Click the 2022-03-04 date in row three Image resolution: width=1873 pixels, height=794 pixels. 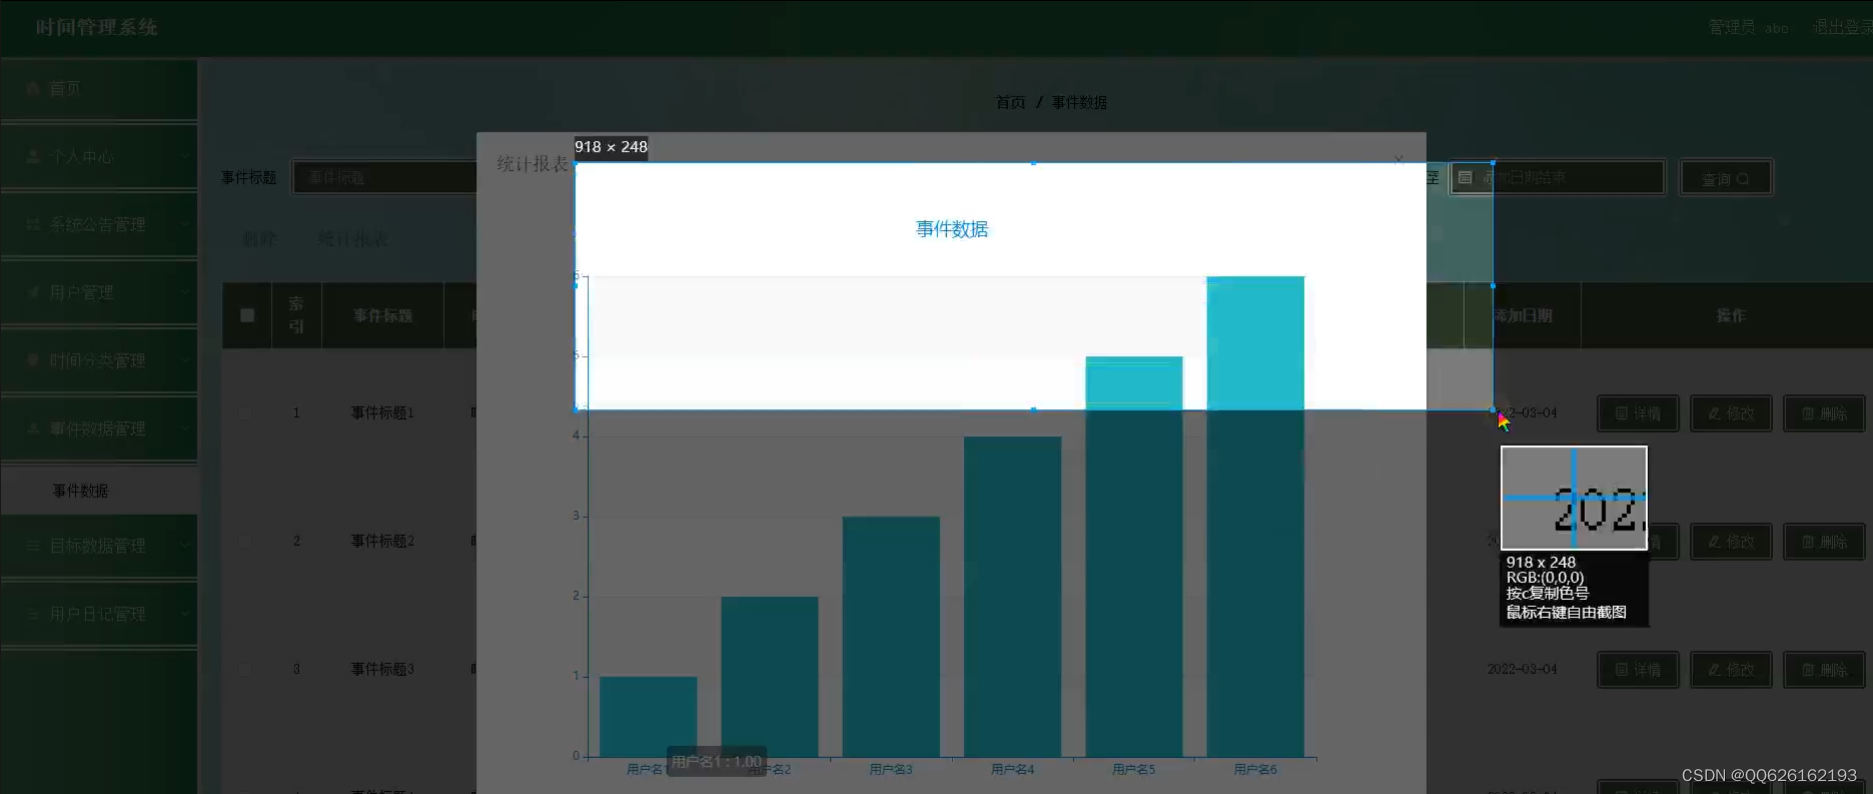(1522, 668)
